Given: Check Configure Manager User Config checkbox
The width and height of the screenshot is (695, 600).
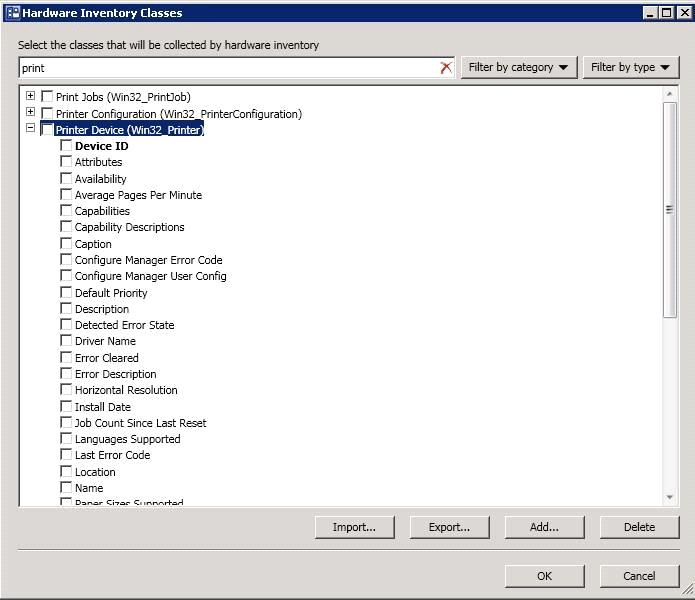Looking at the screenshot, I should [66, 275].
